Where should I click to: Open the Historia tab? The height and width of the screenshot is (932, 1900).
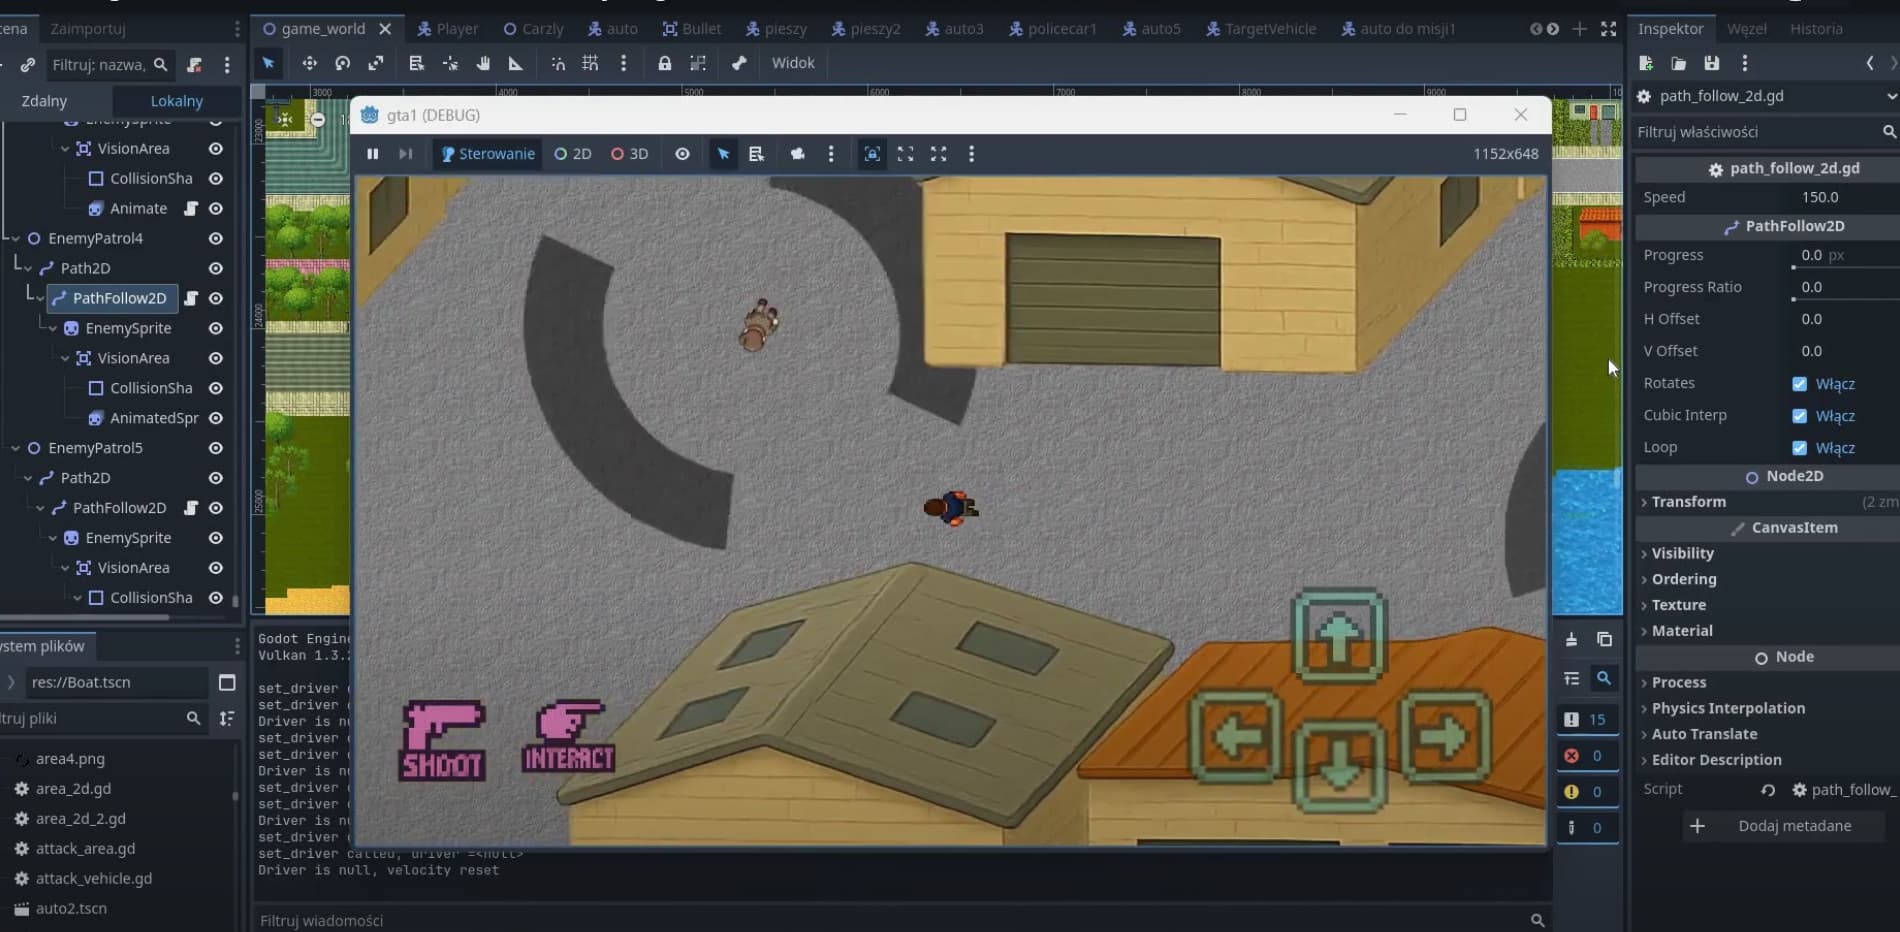tap(1815, 29)
